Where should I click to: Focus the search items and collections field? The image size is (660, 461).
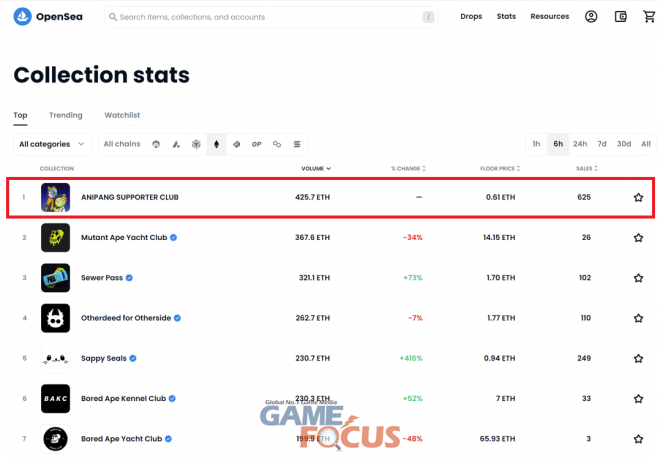point(271,17)
